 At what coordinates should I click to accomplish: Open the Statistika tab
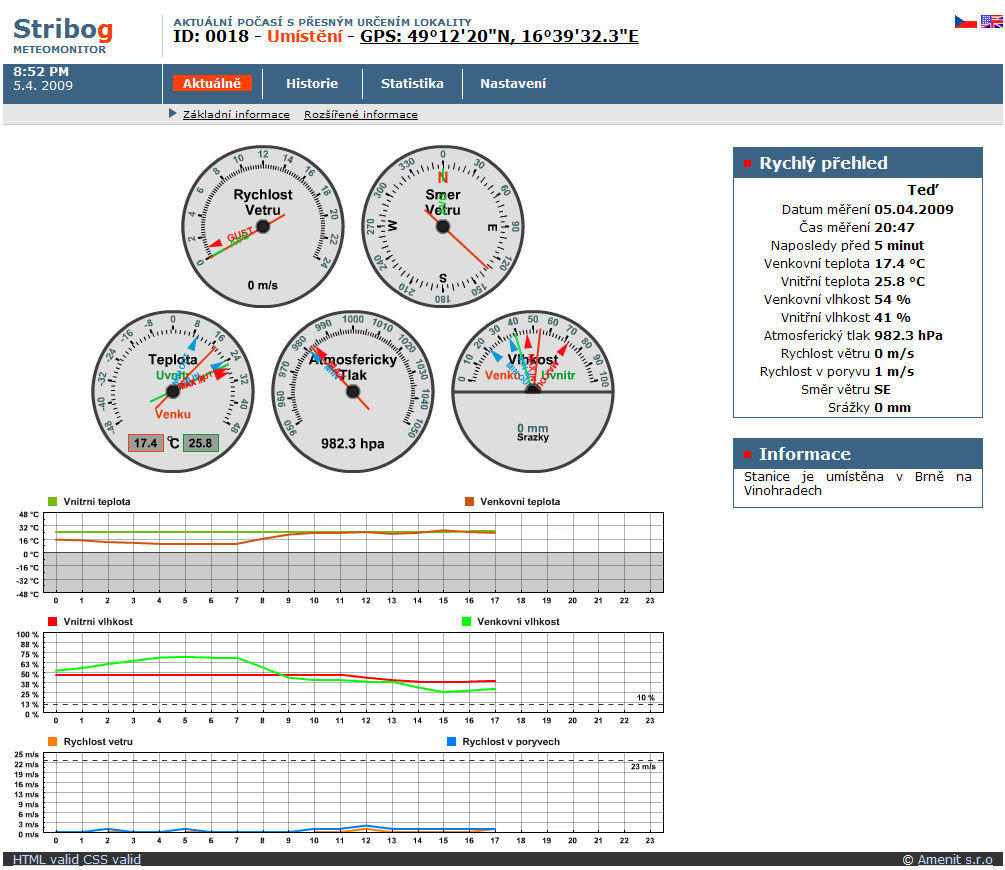412,84
